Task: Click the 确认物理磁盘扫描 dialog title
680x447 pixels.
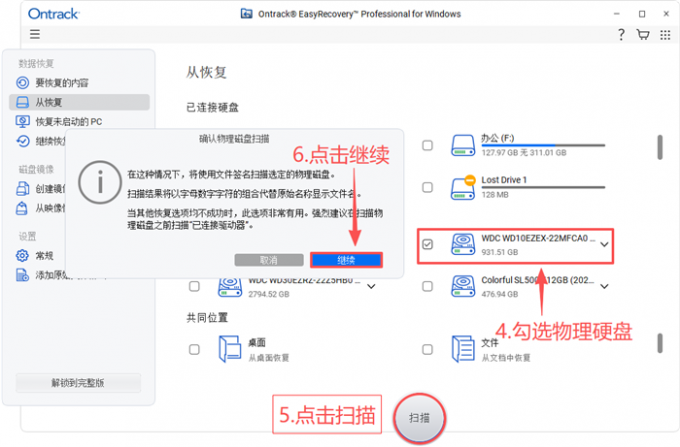Action: click(x=234, y=139)
